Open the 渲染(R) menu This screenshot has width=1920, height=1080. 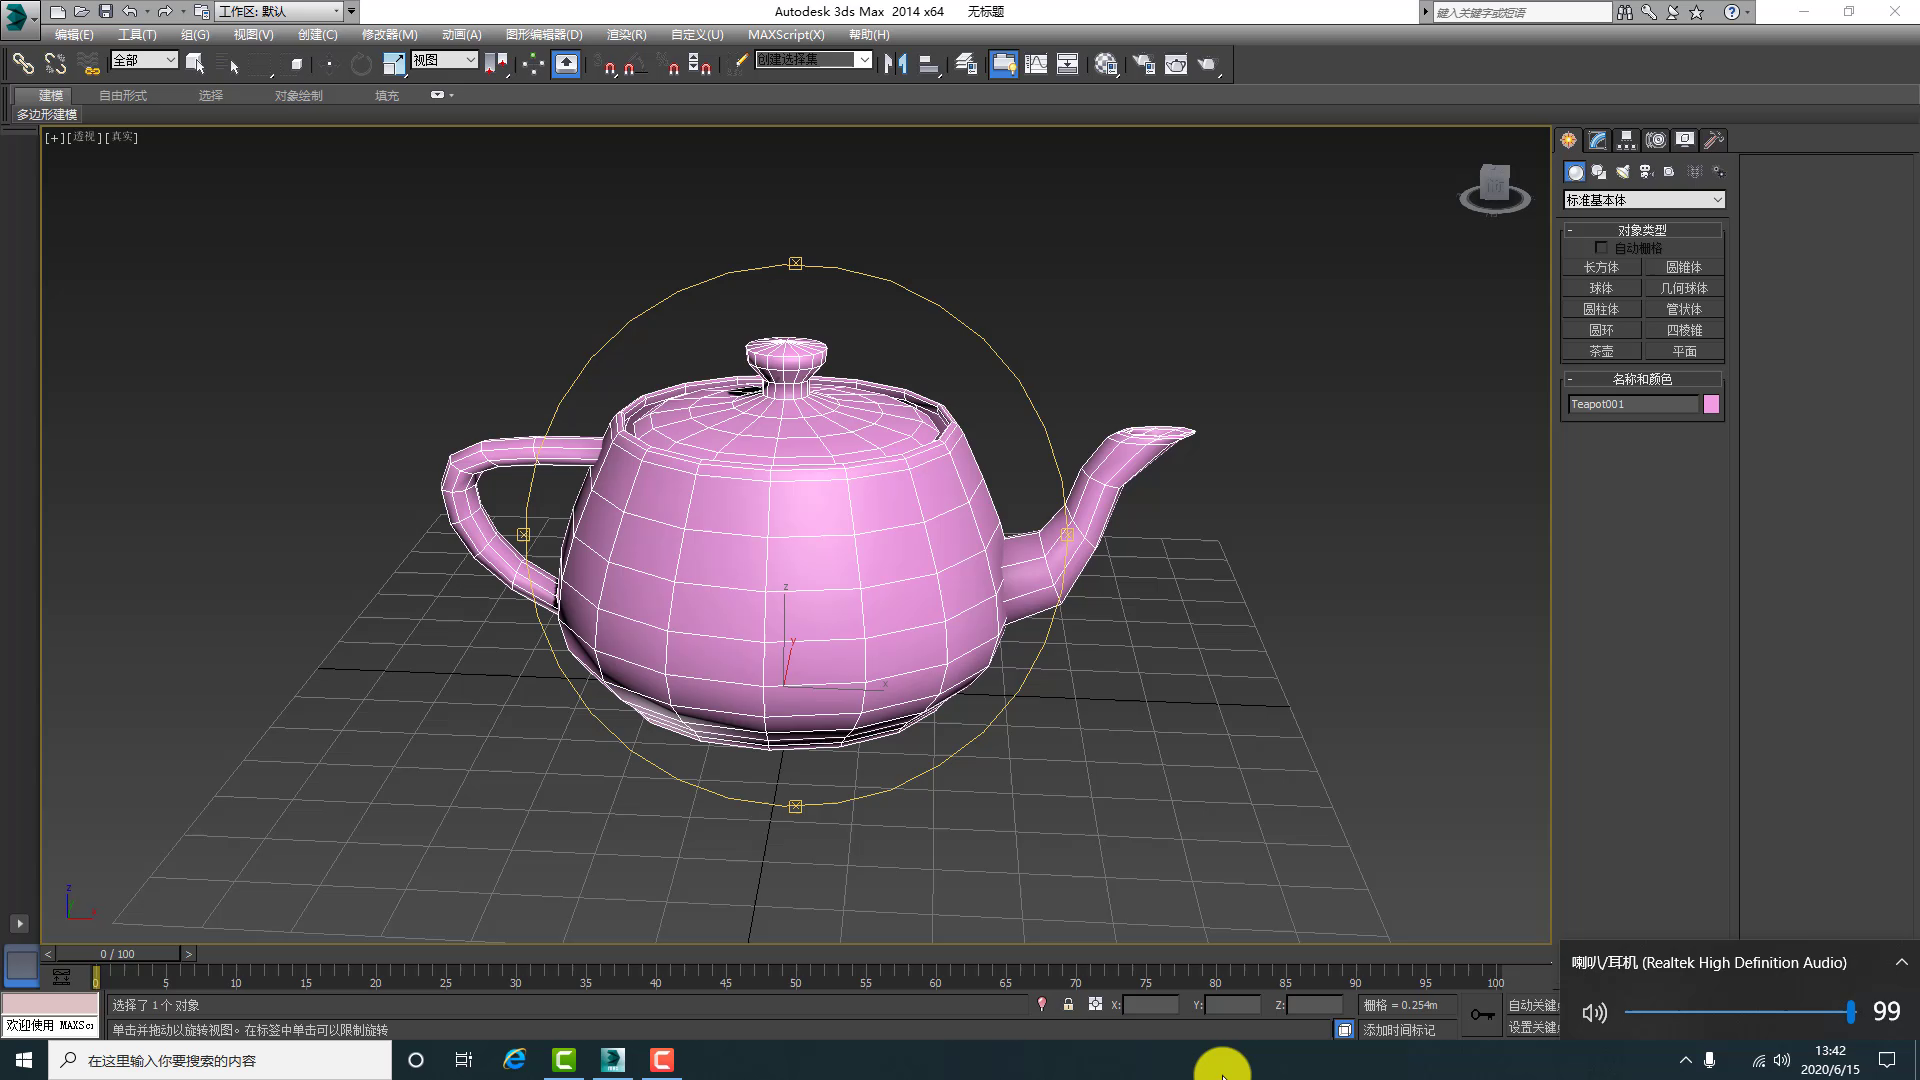[626, 34]
